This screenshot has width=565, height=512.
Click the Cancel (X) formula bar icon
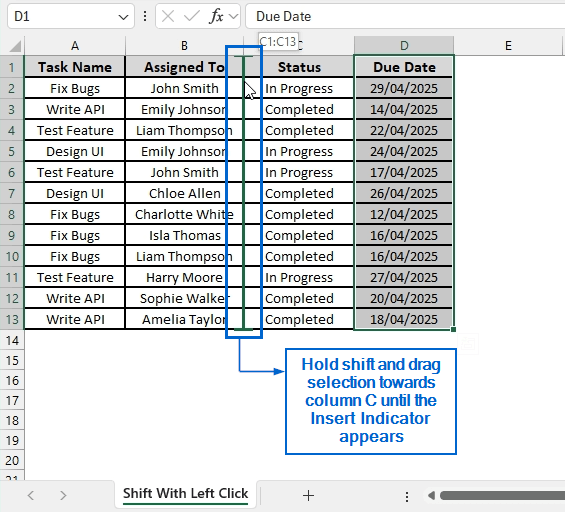(x=168, y=16)
